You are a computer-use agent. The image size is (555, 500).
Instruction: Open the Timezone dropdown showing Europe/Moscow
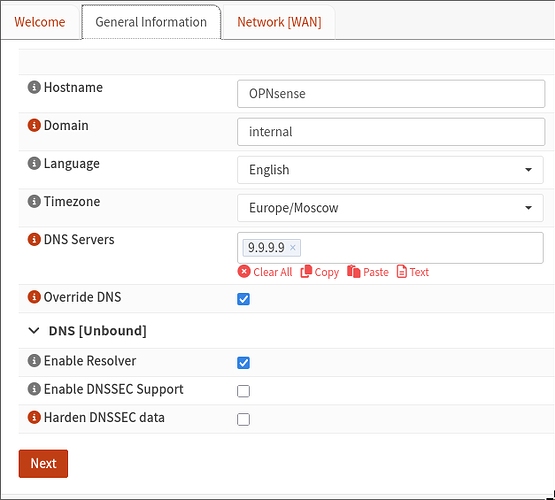tap(390, 208)
